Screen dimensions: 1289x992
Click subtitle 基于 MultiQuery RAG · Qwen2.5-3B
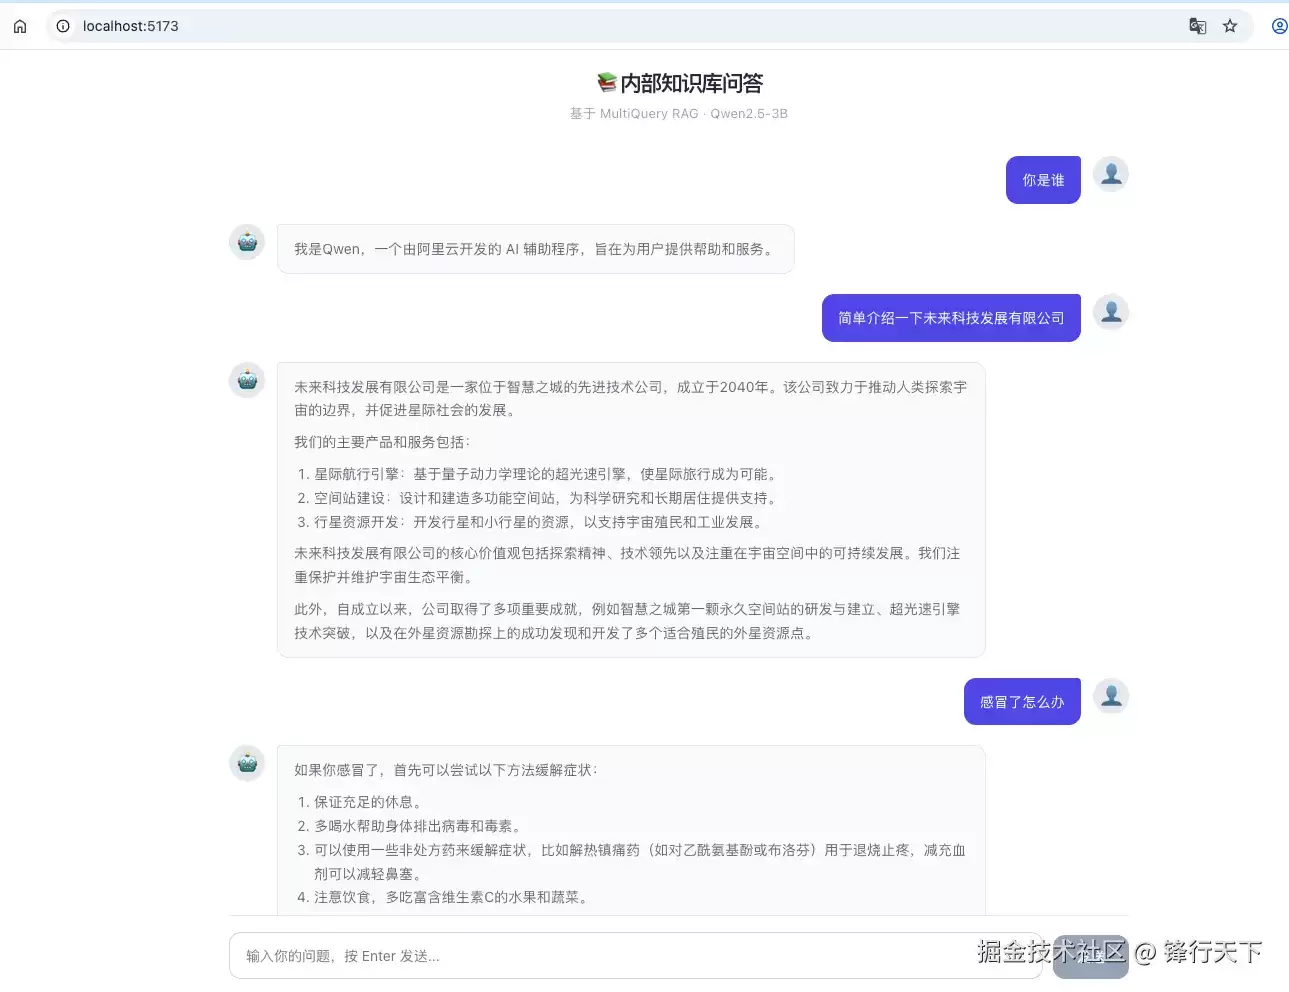[679, 114]
